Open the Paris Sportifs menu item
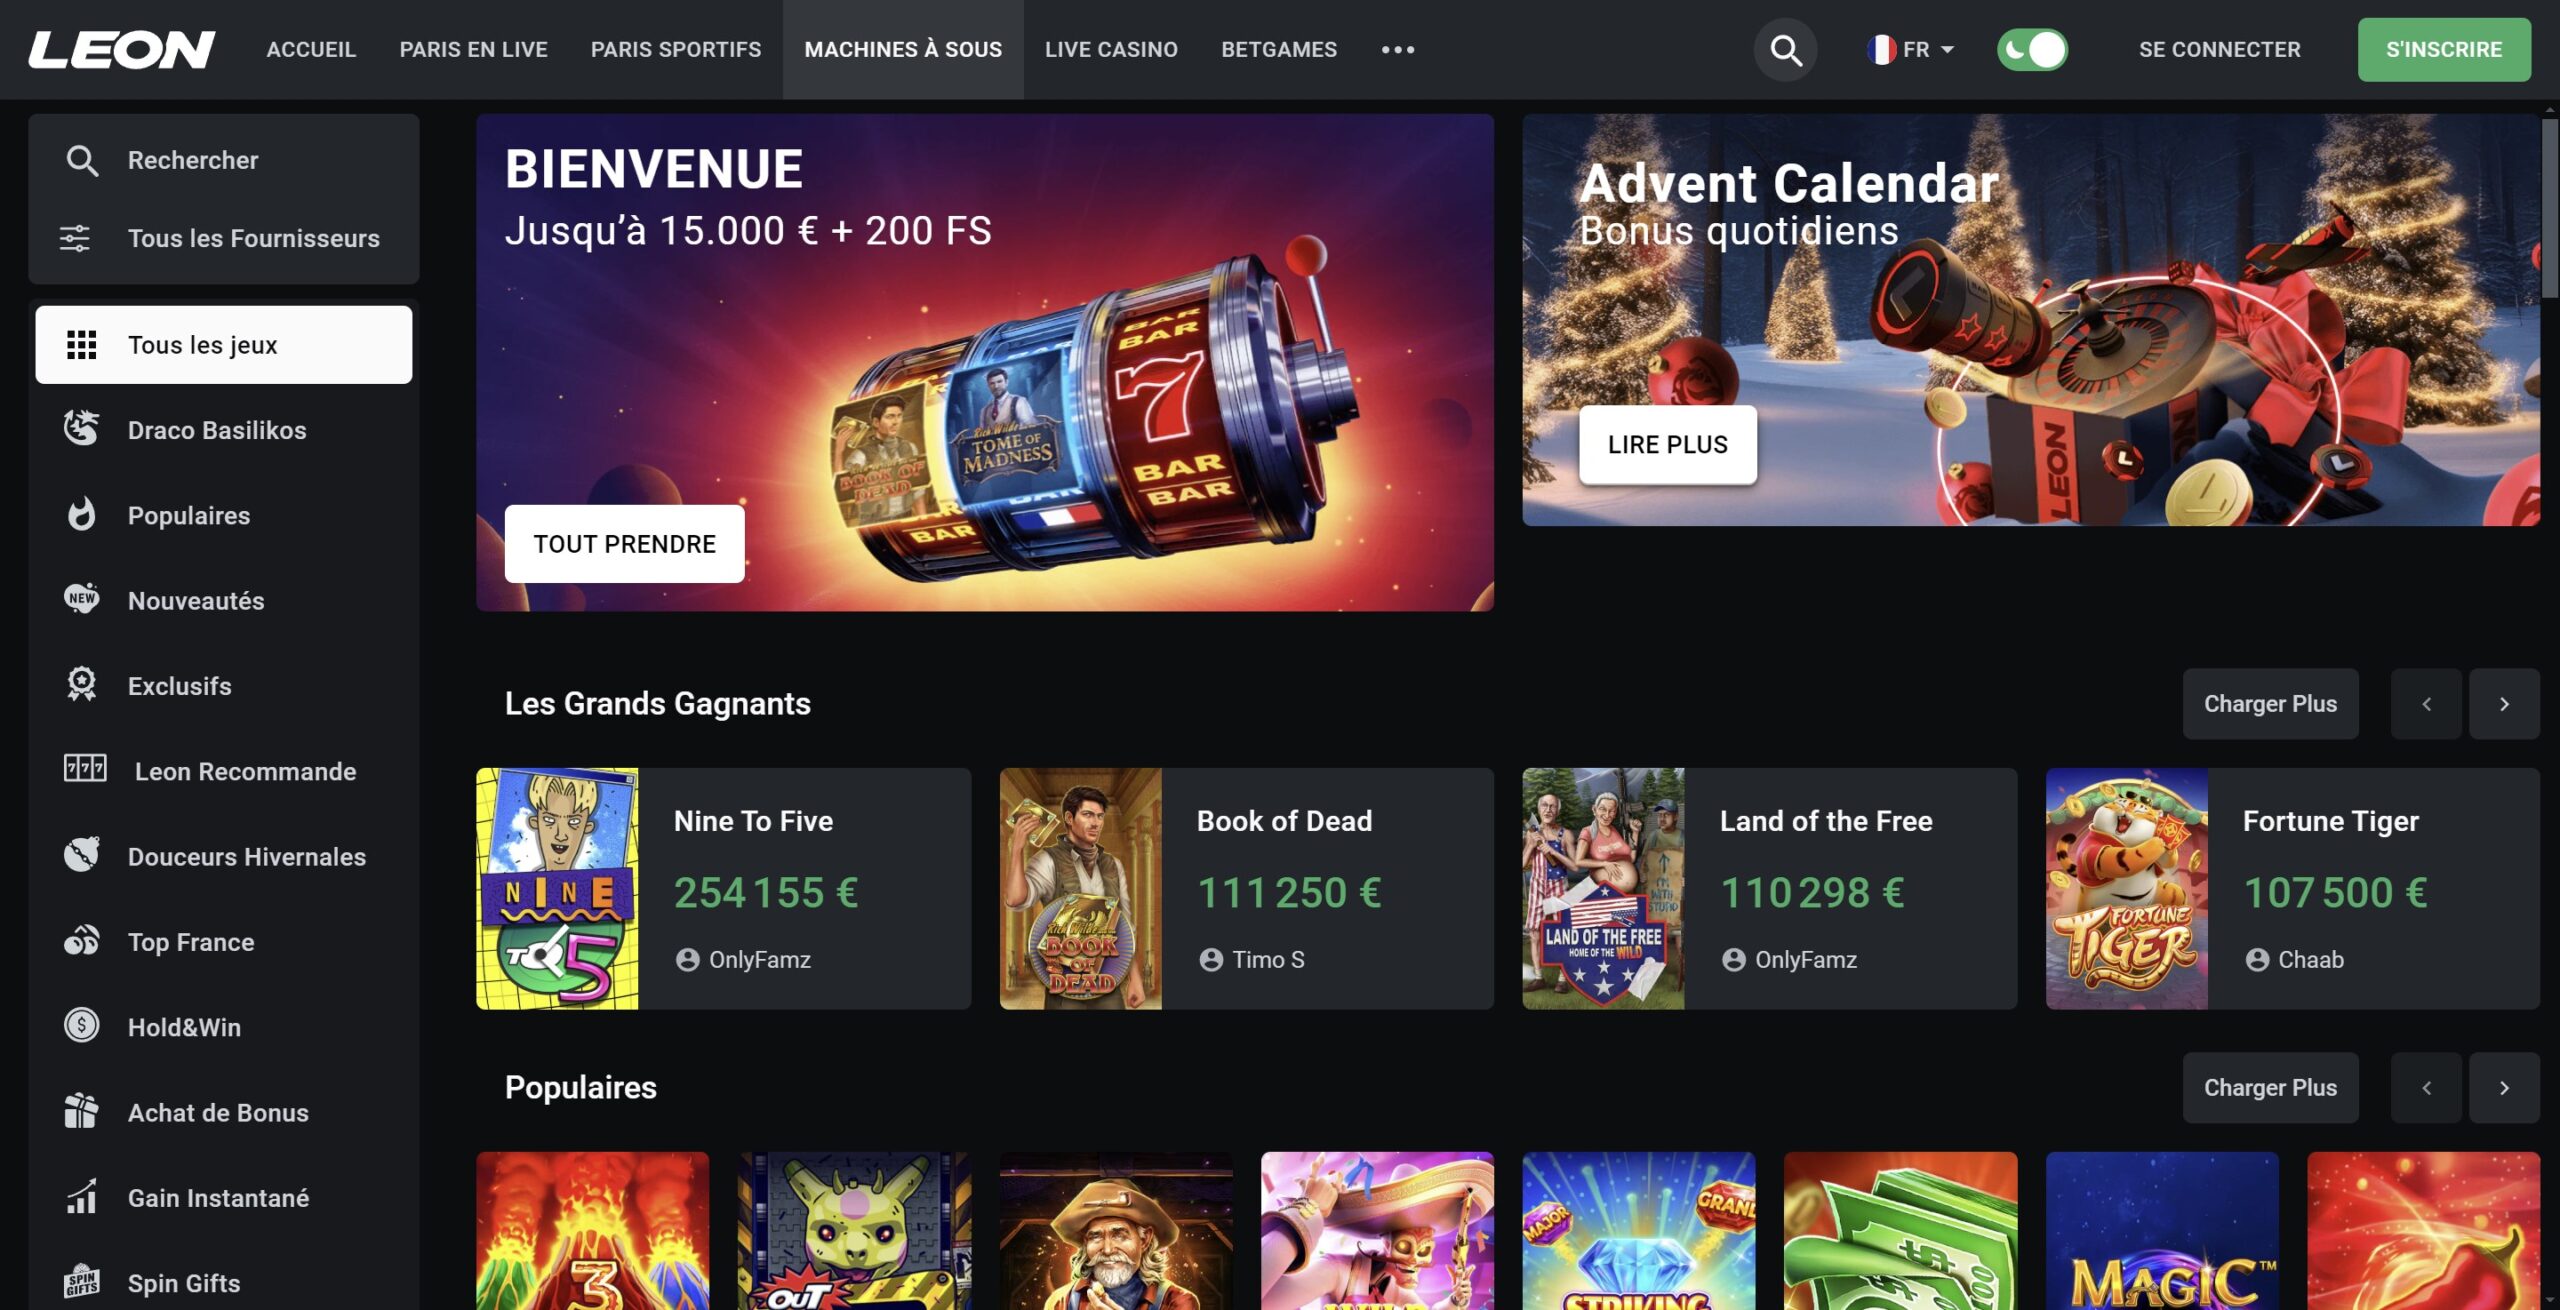 pos(675,49)
